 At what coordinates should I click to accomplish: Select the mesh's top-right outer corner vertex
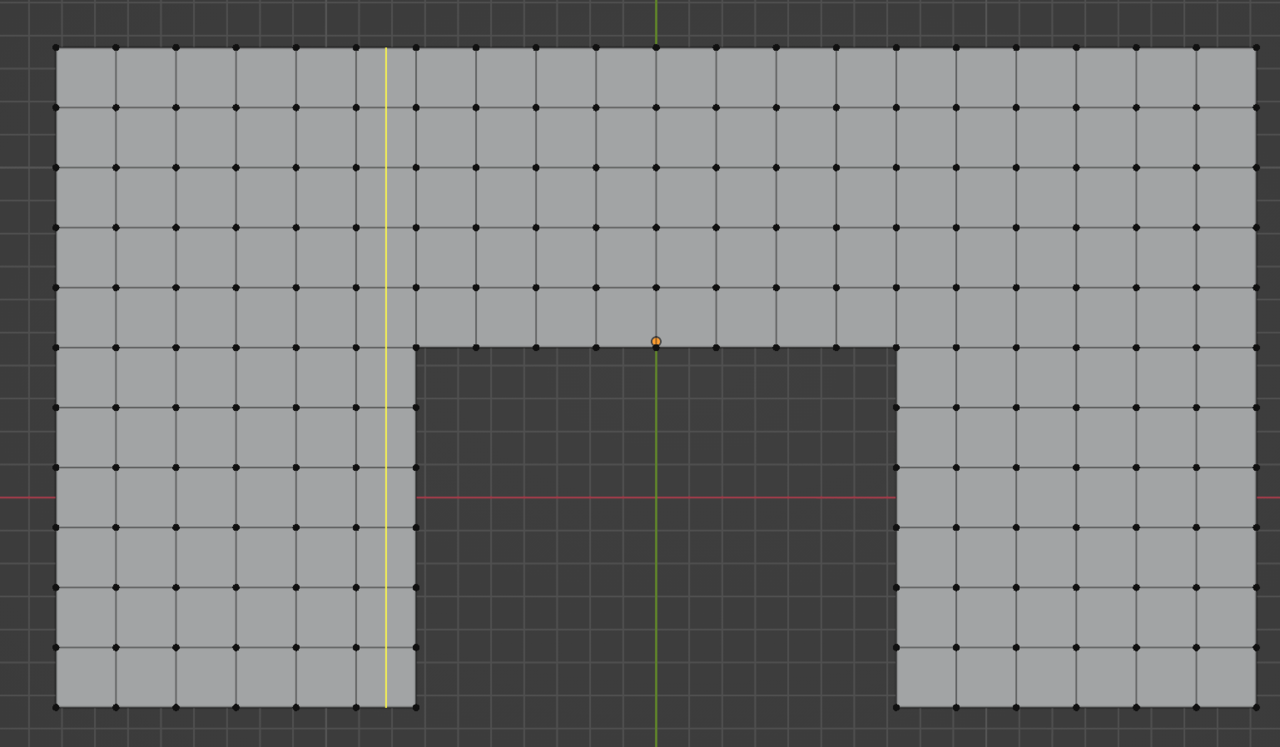1256,47
